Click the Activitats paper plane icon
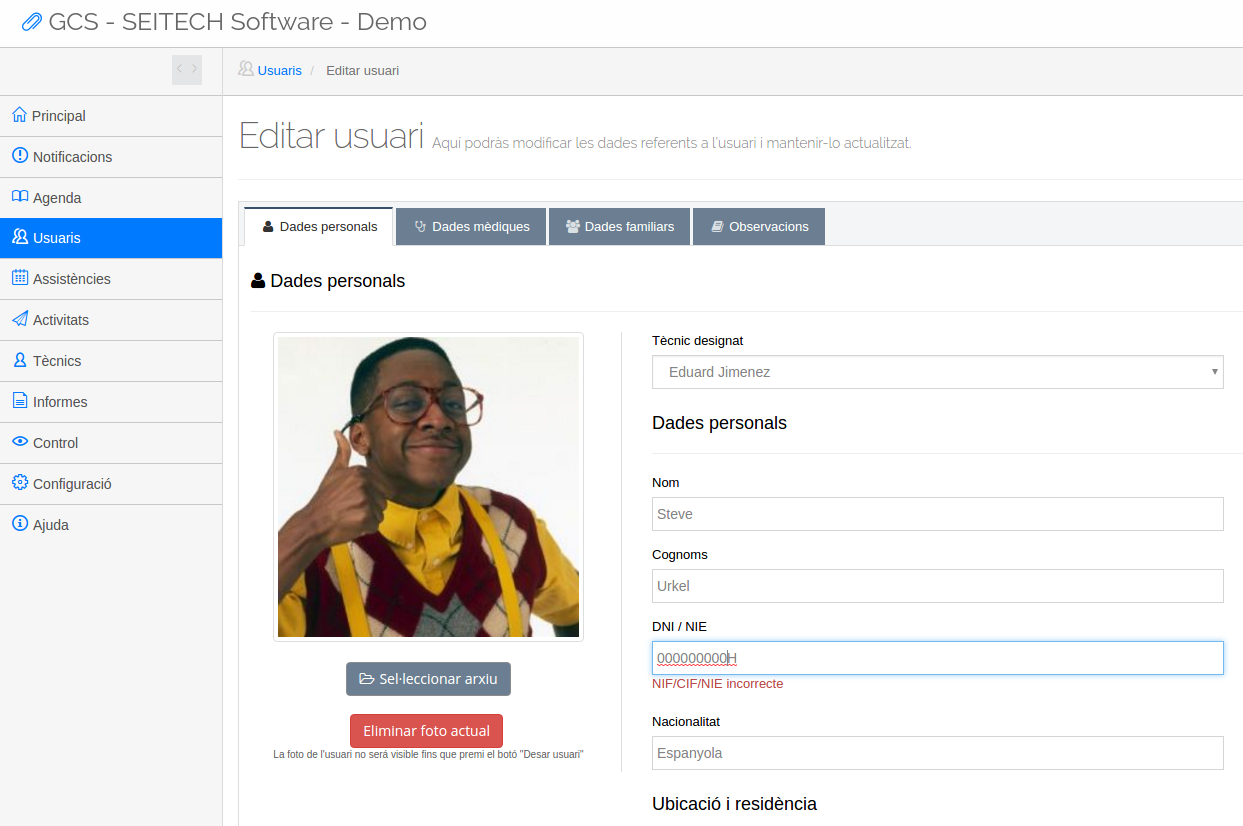Viewport: 1243px width, 826px height. tap(20, 319)
